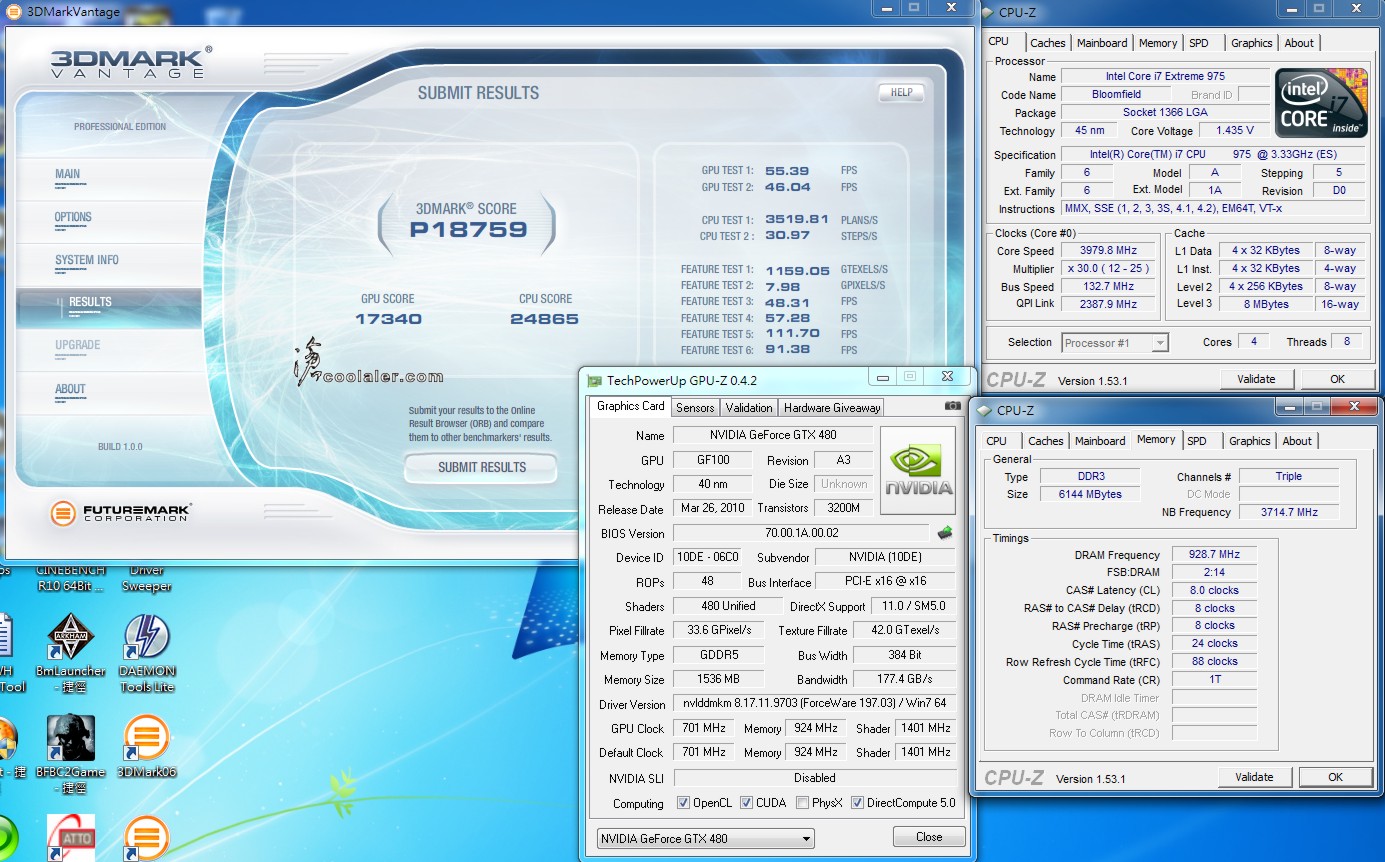Select RESULTS in 3DMark Vantage sidebar
1385x862 pixels.
click(108, 307)
